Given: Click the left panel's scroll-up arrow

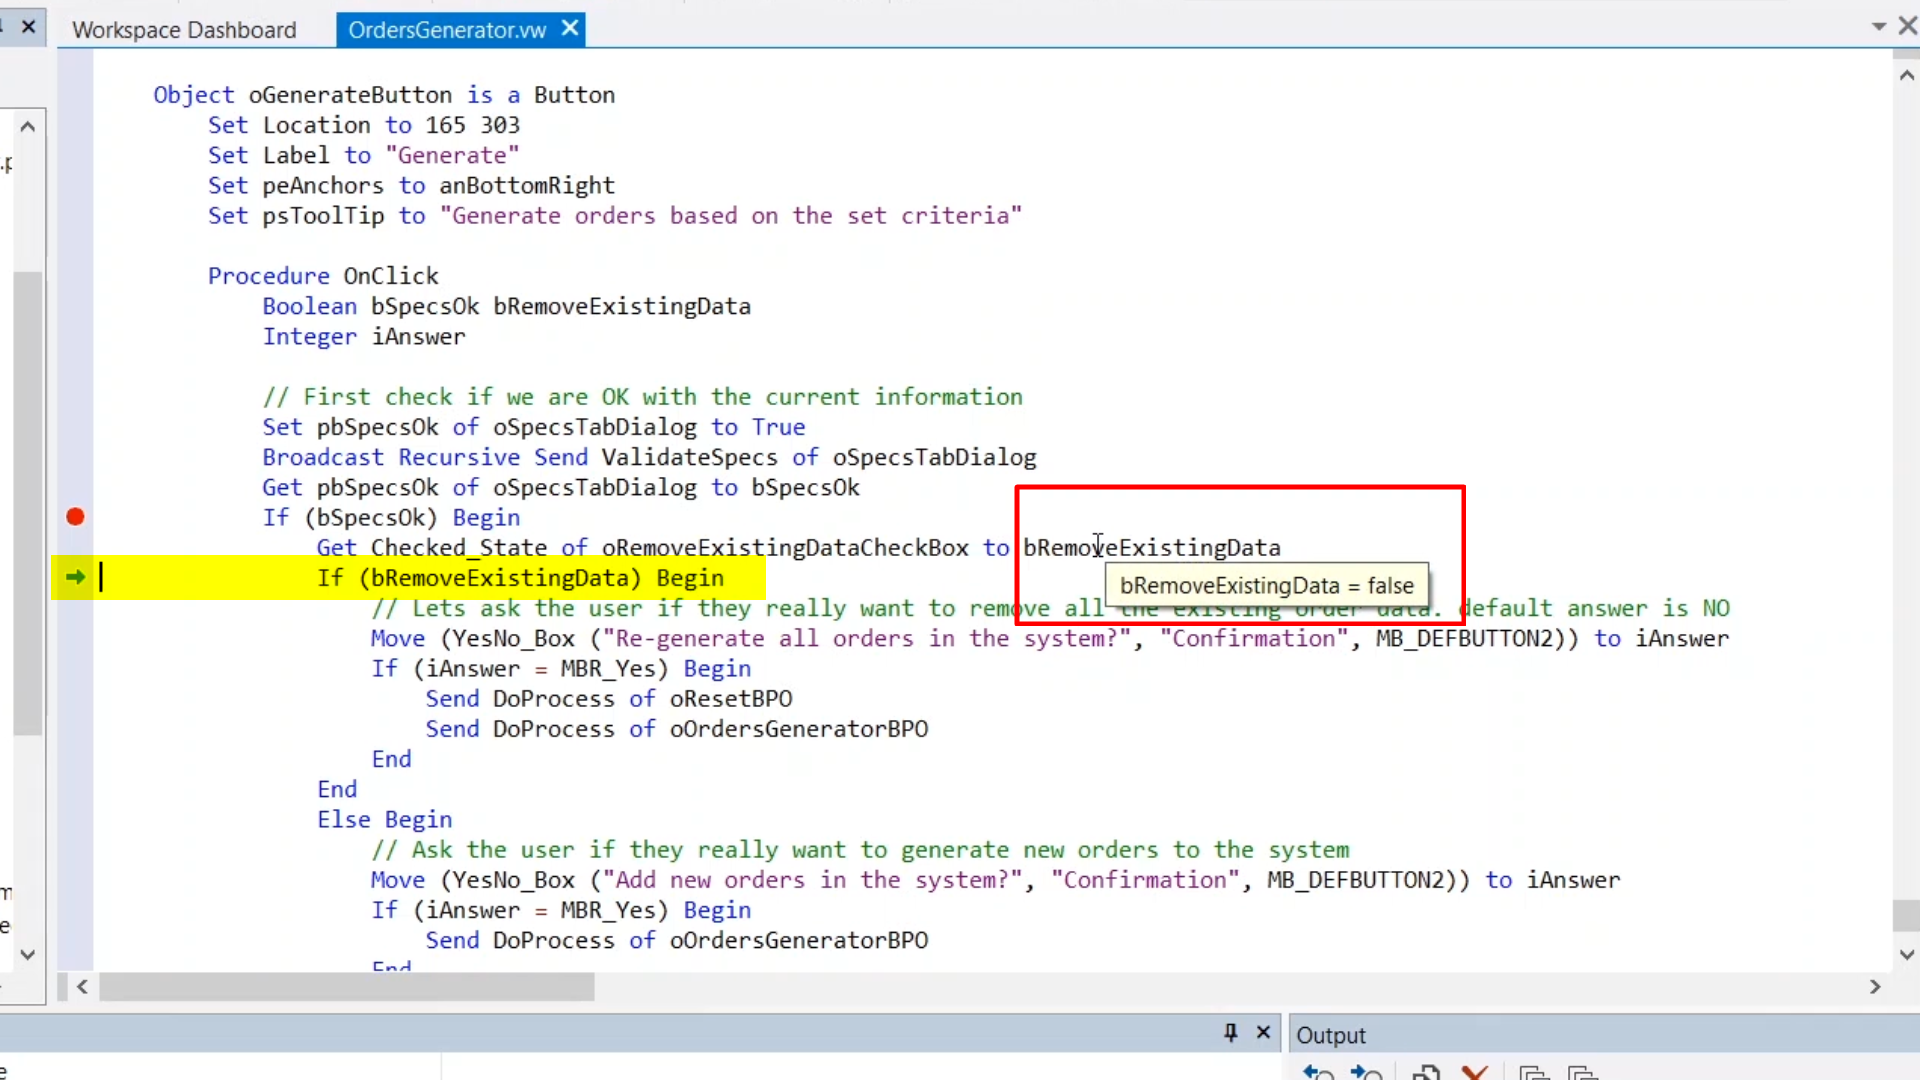Looking at the screenshot, I should point(28,127).
